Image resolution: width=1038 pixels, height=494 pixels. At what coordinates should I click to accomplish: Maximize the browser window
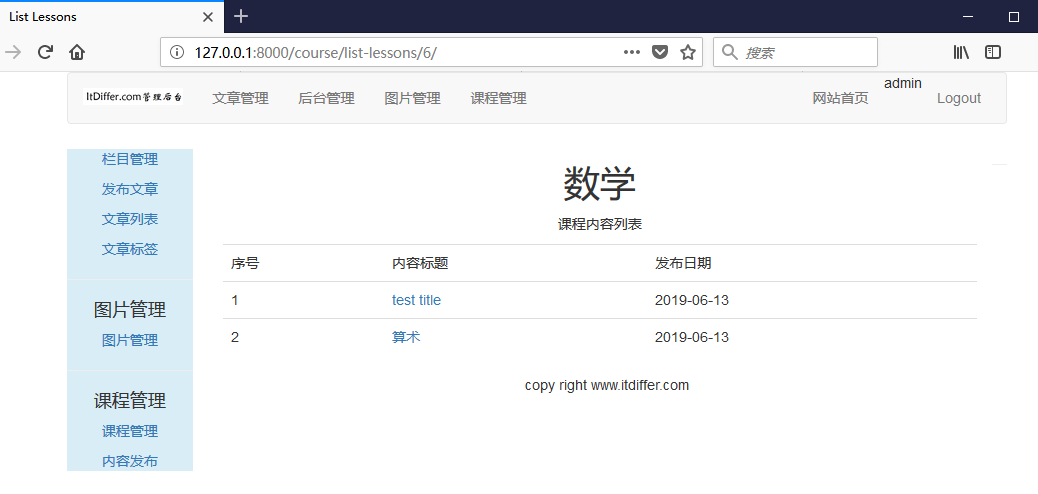pos(1014,17)
